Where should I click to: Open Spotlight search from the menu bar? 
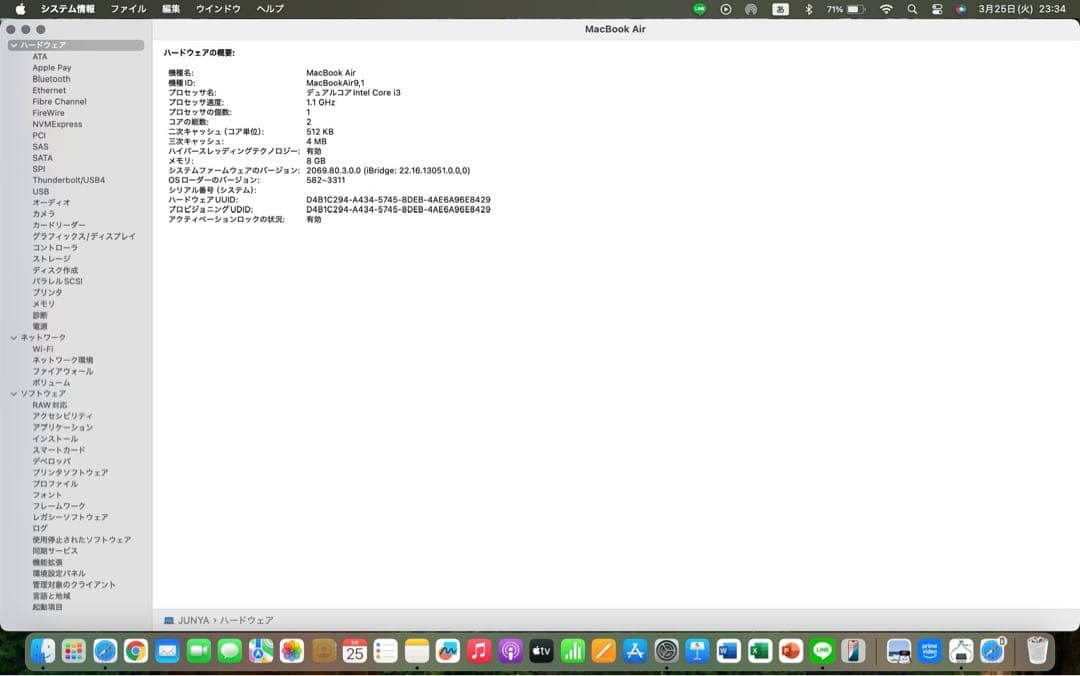click(912, 8)
